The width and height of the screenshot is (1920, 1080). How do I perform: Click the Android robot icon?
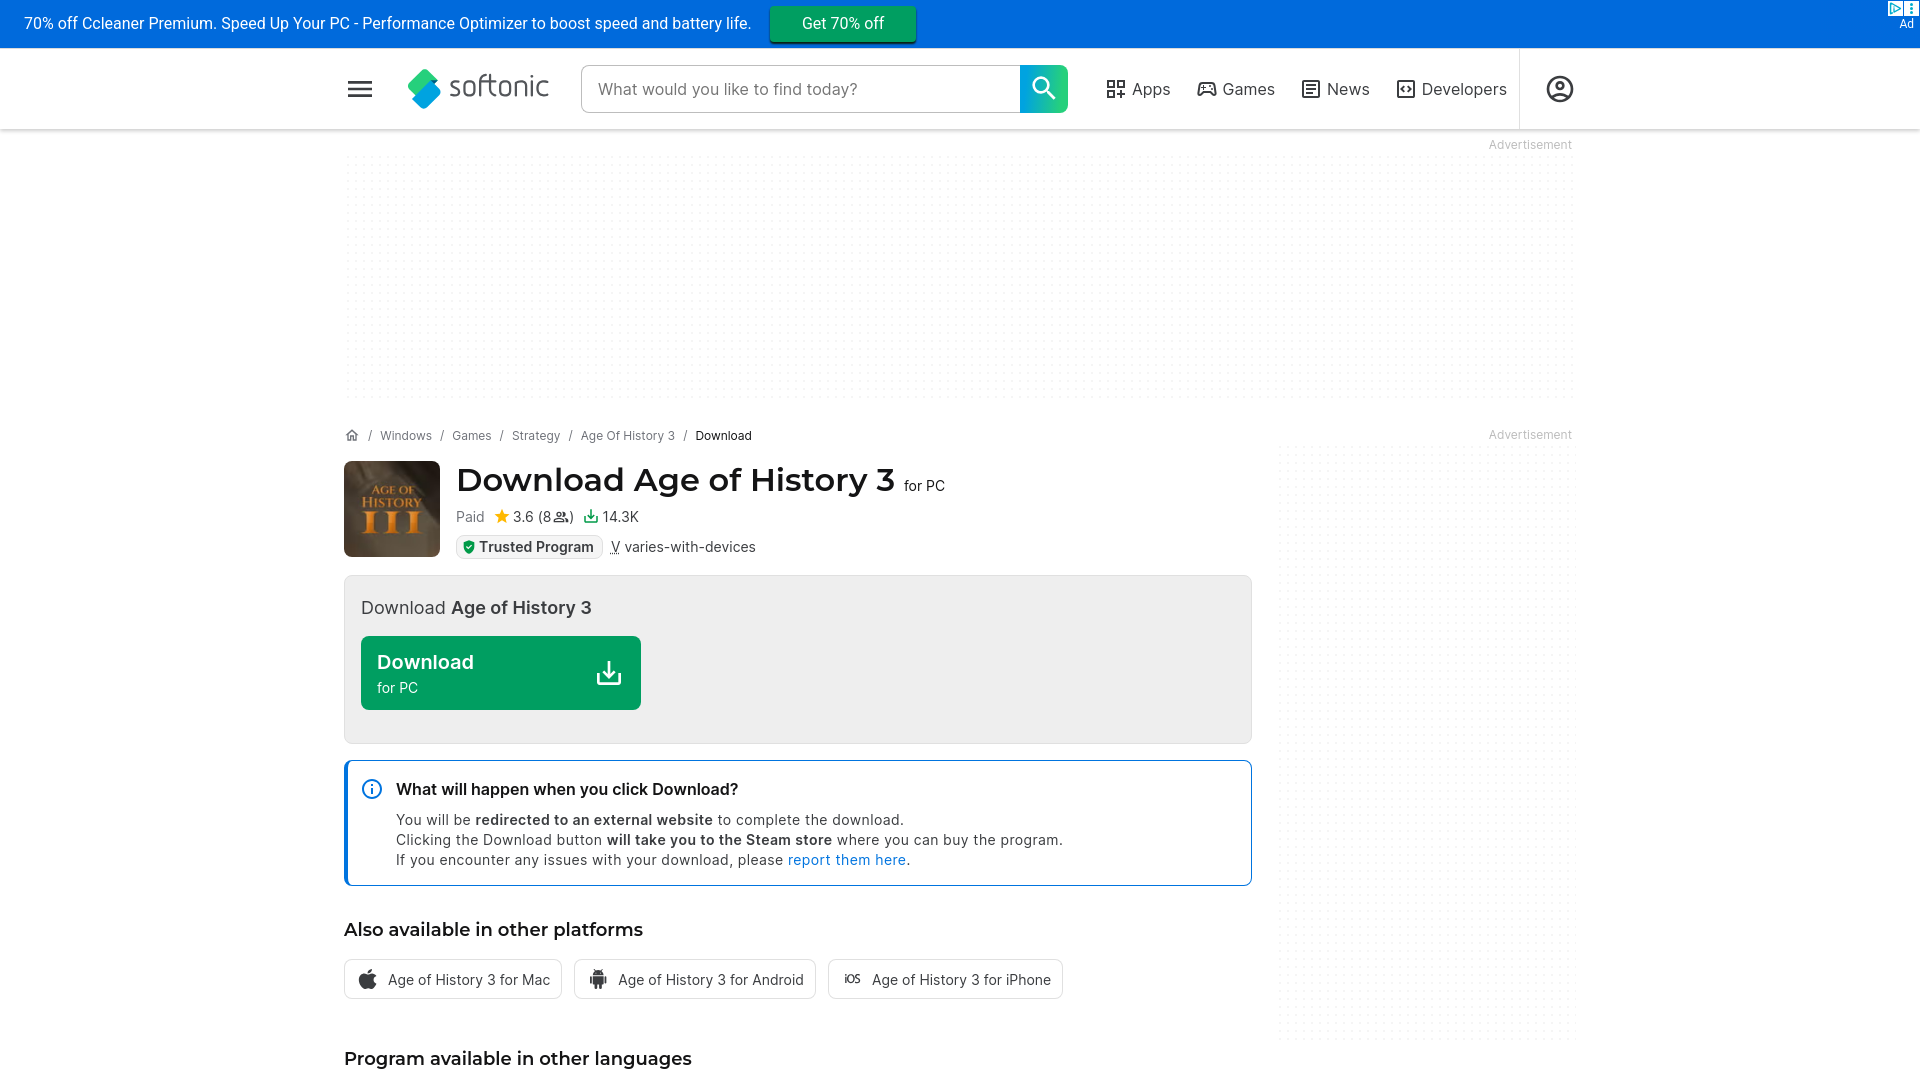pos(598,979)
